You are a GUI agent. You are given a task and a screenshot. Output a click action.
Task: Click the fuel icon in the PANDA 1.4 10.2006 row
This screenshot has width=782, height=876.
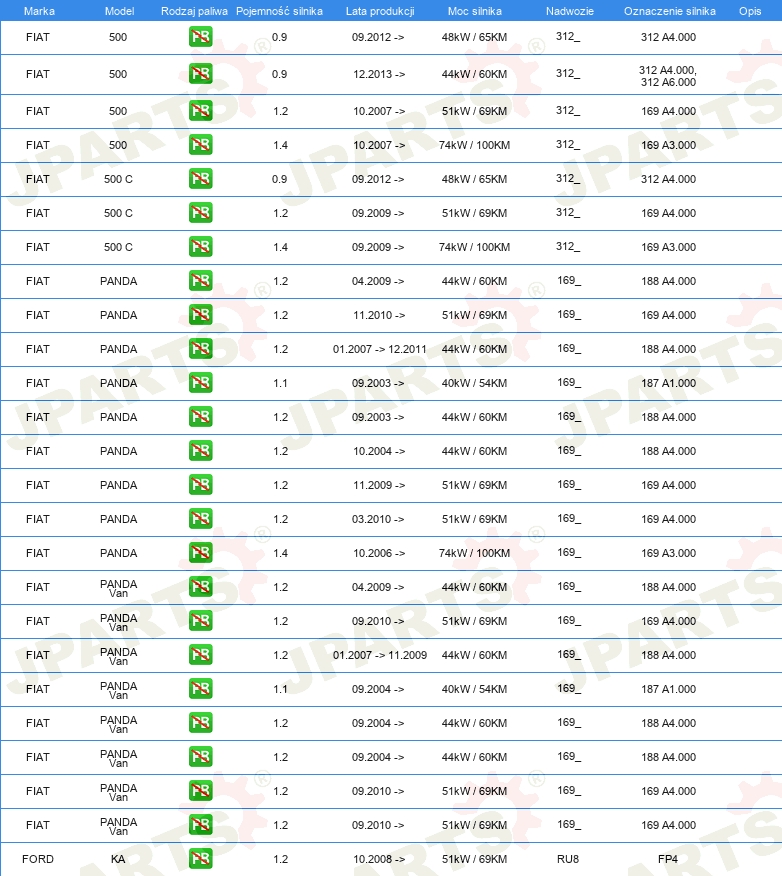201,553
